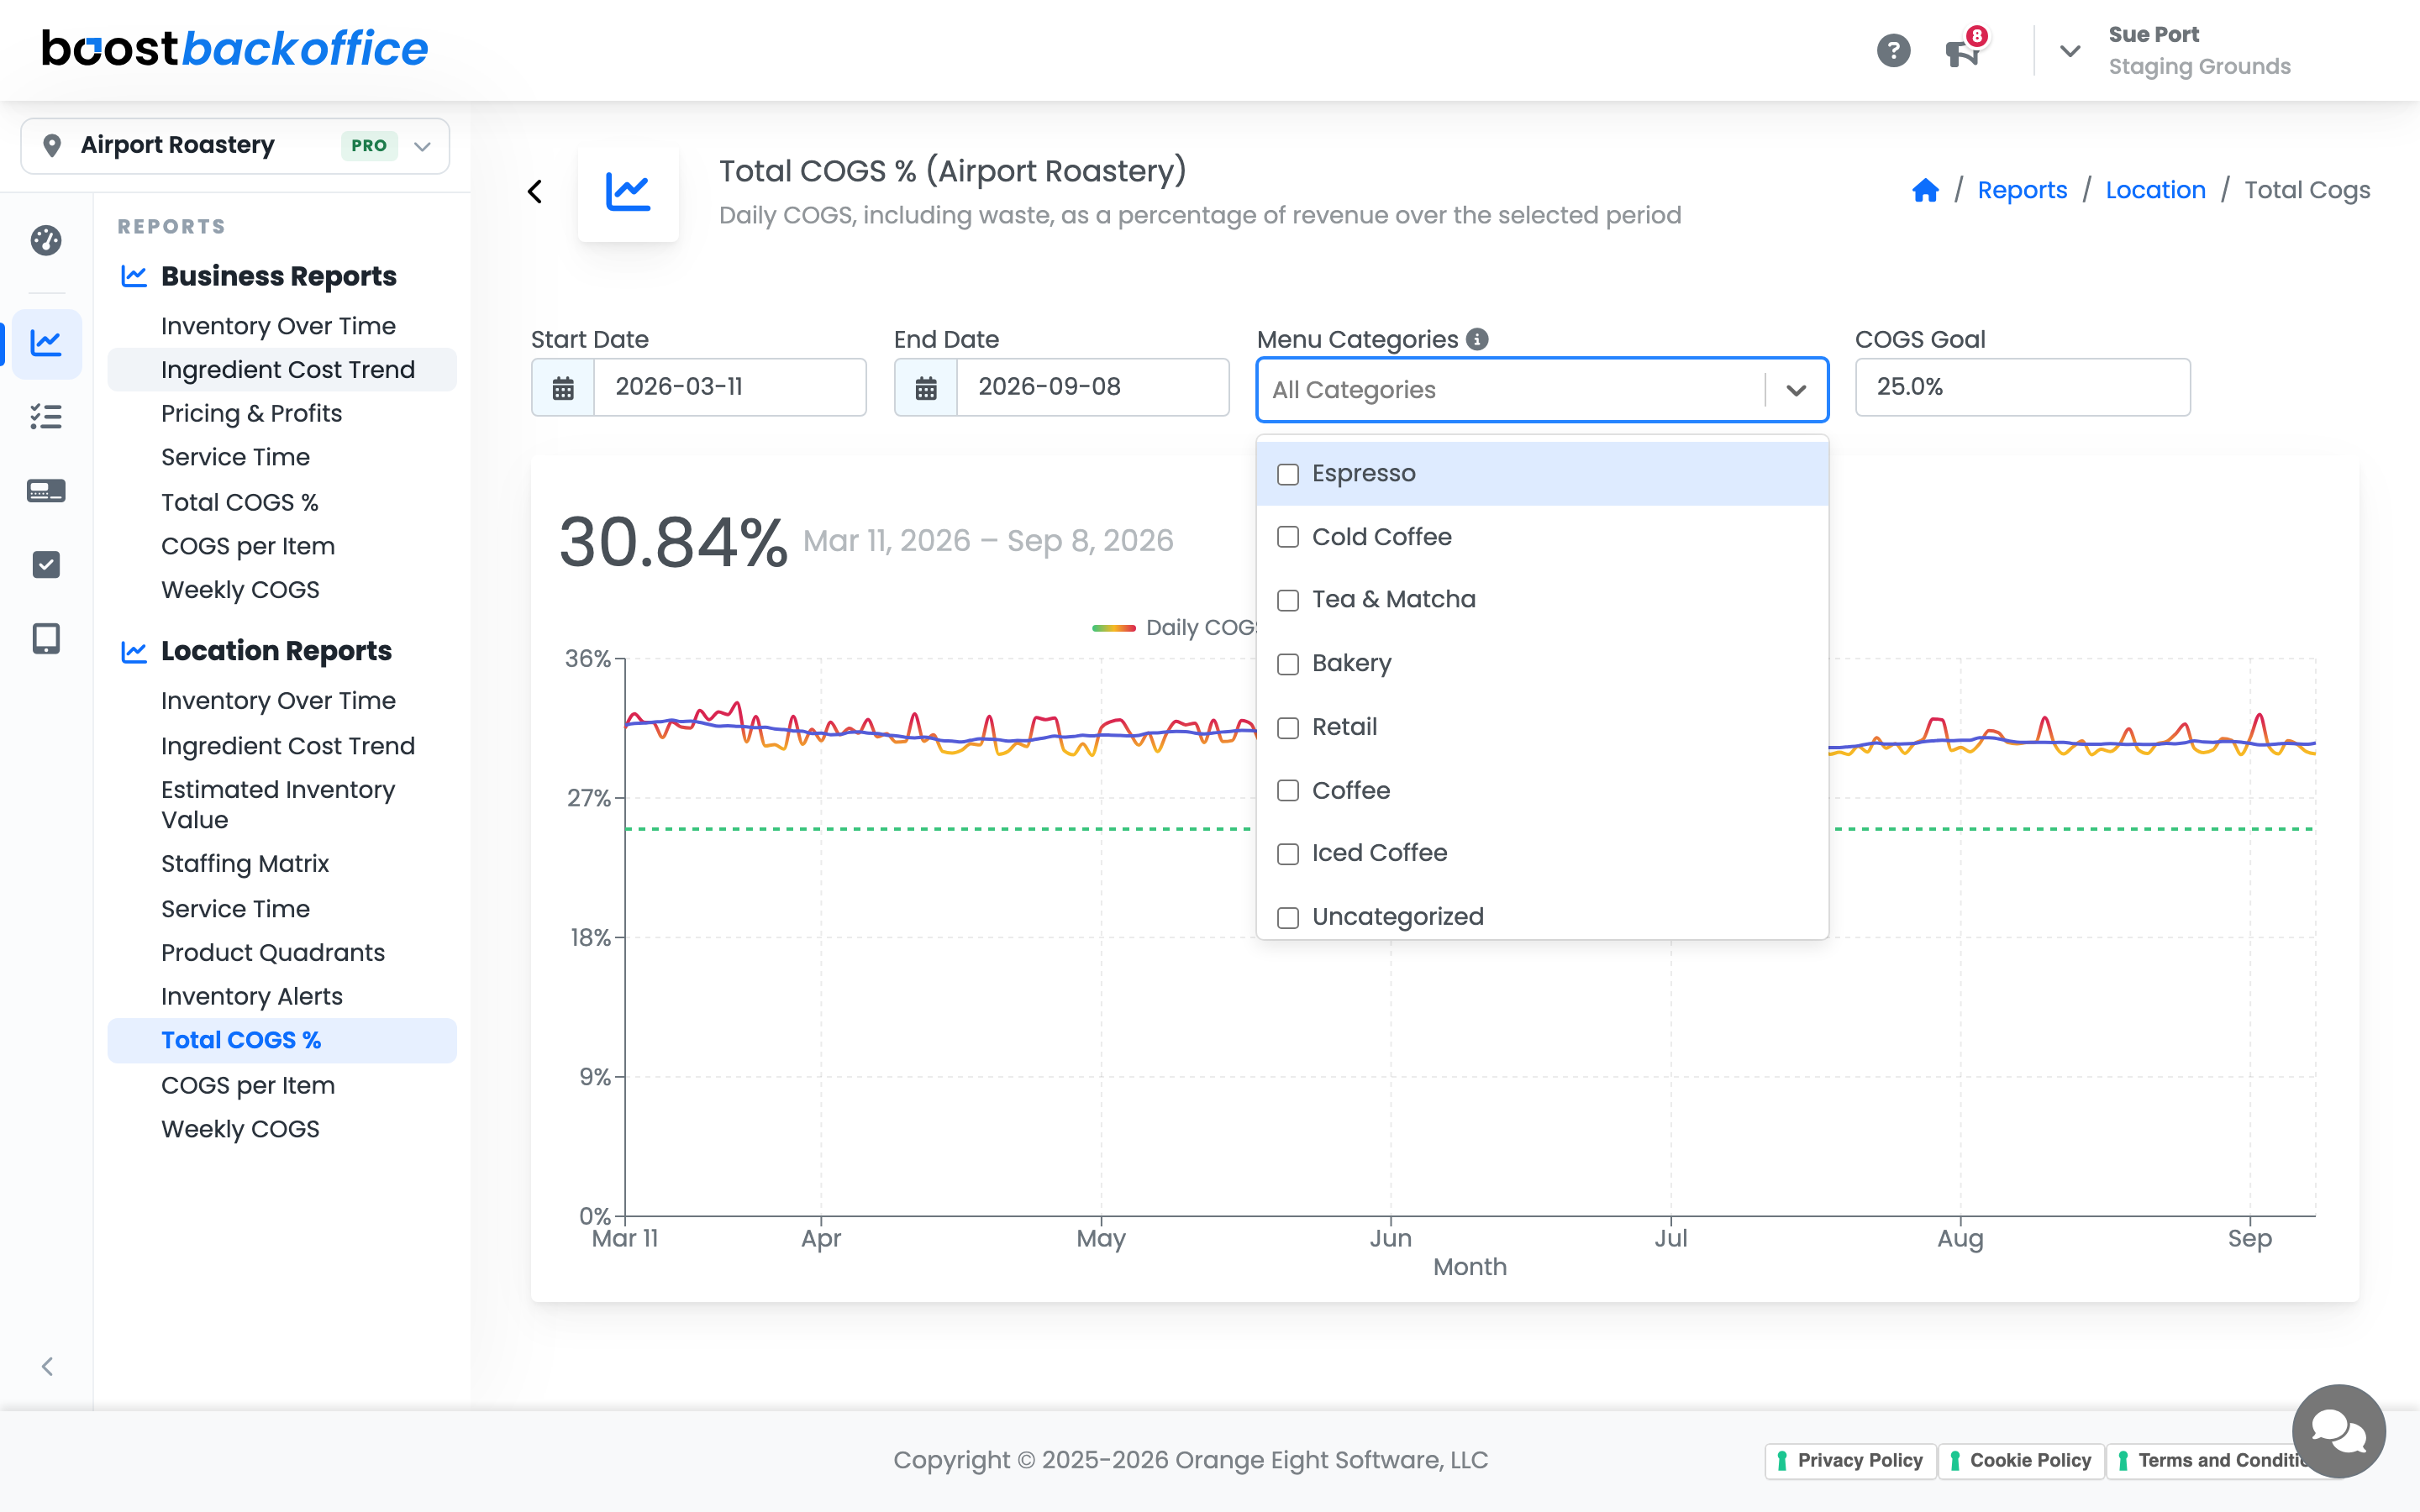
Task: Click the home icon in breadcrumb
Action: coord(1925,190)
